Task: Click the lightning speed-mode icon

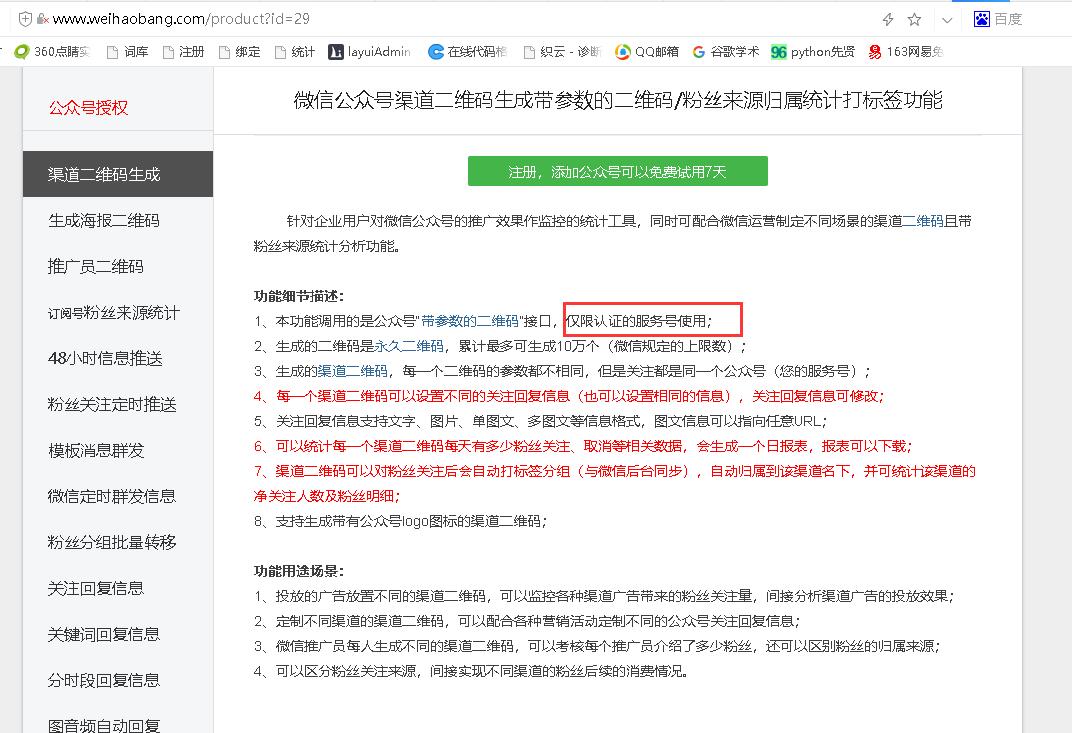Action: coord(888,19)
